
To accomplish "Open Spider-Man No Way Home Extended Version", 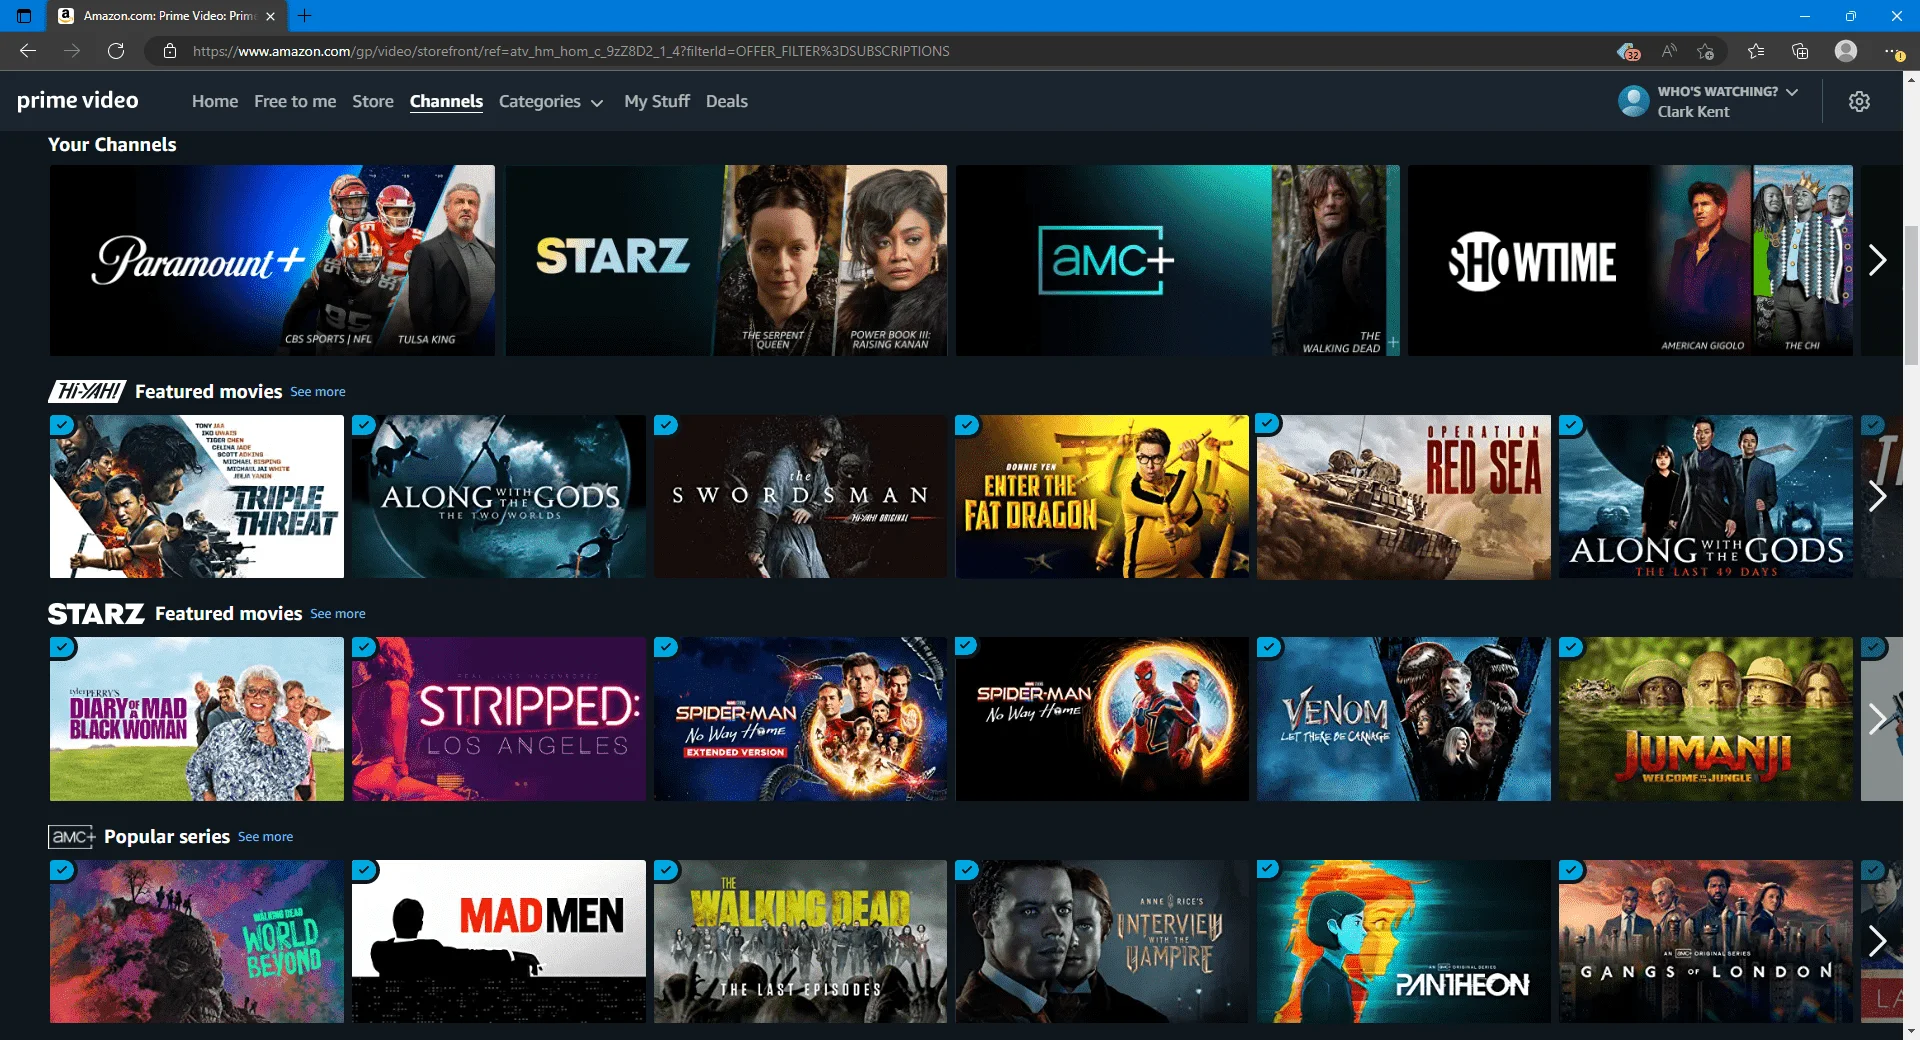I will [800, 719].
